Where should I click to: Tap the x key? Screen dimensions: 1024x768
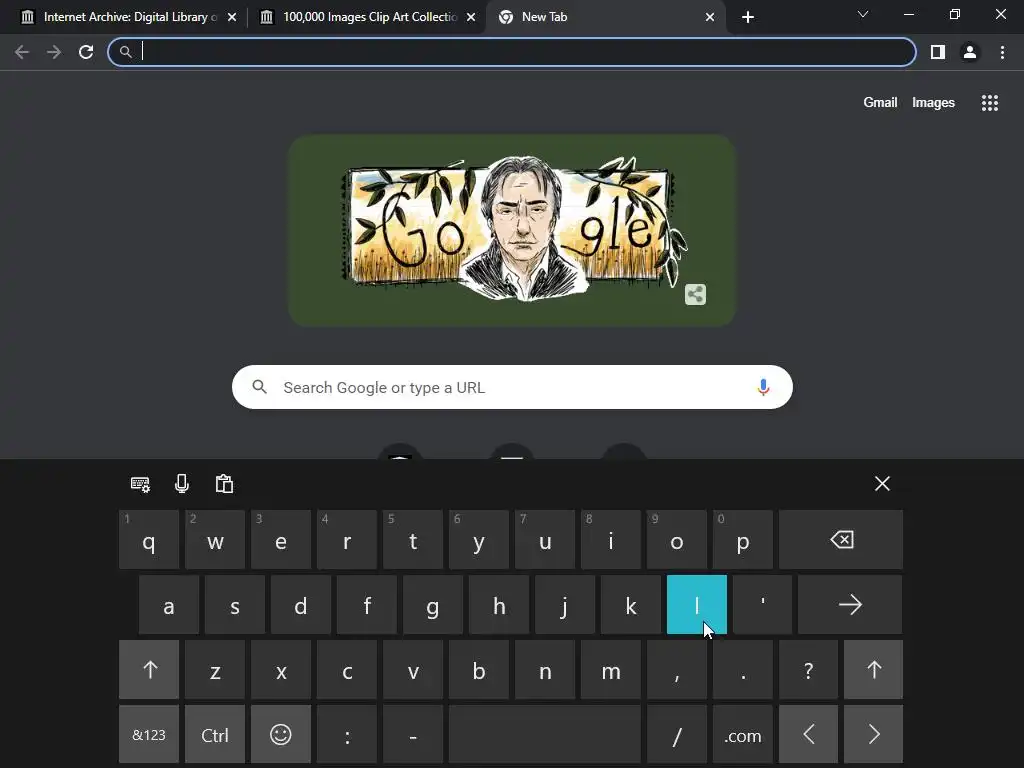pos(281,669)
